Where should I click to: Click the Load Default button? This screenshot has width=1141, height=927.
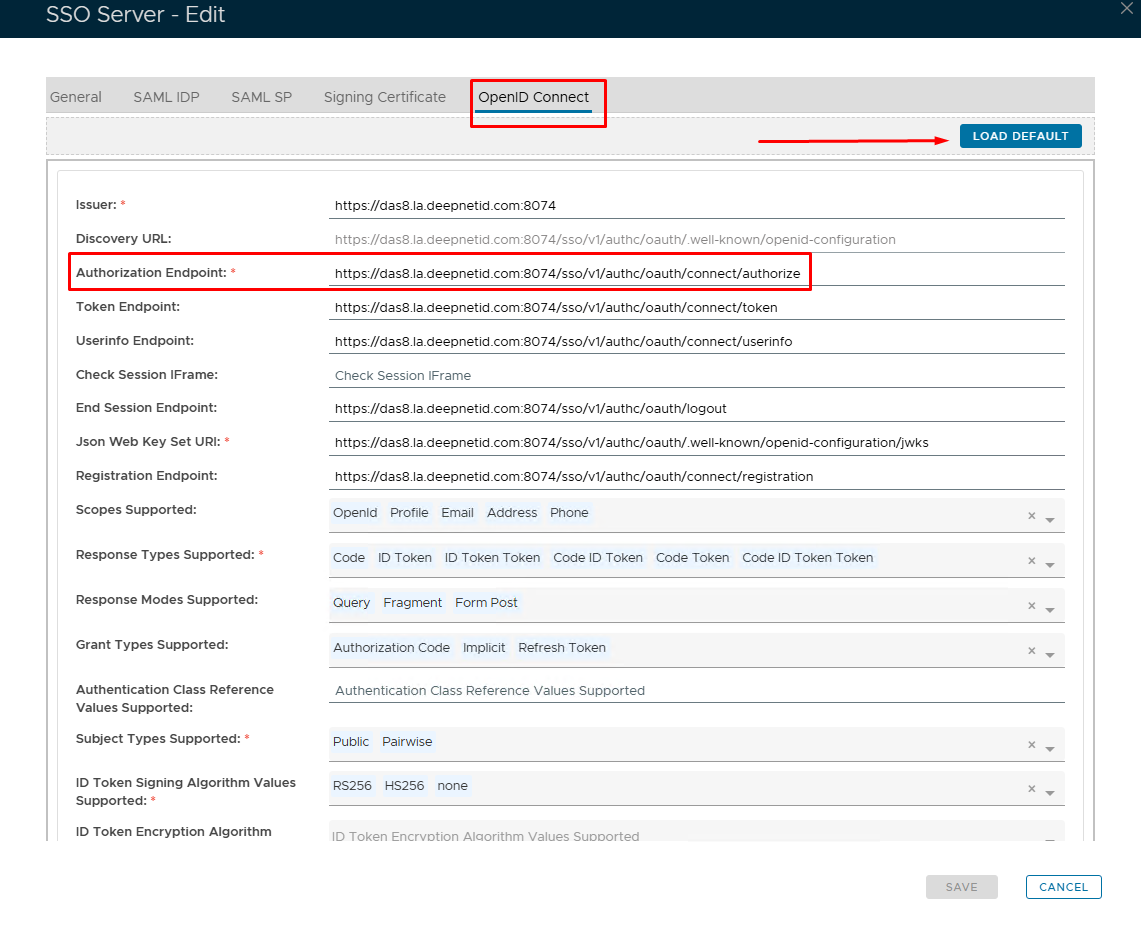pos(1020,136)
